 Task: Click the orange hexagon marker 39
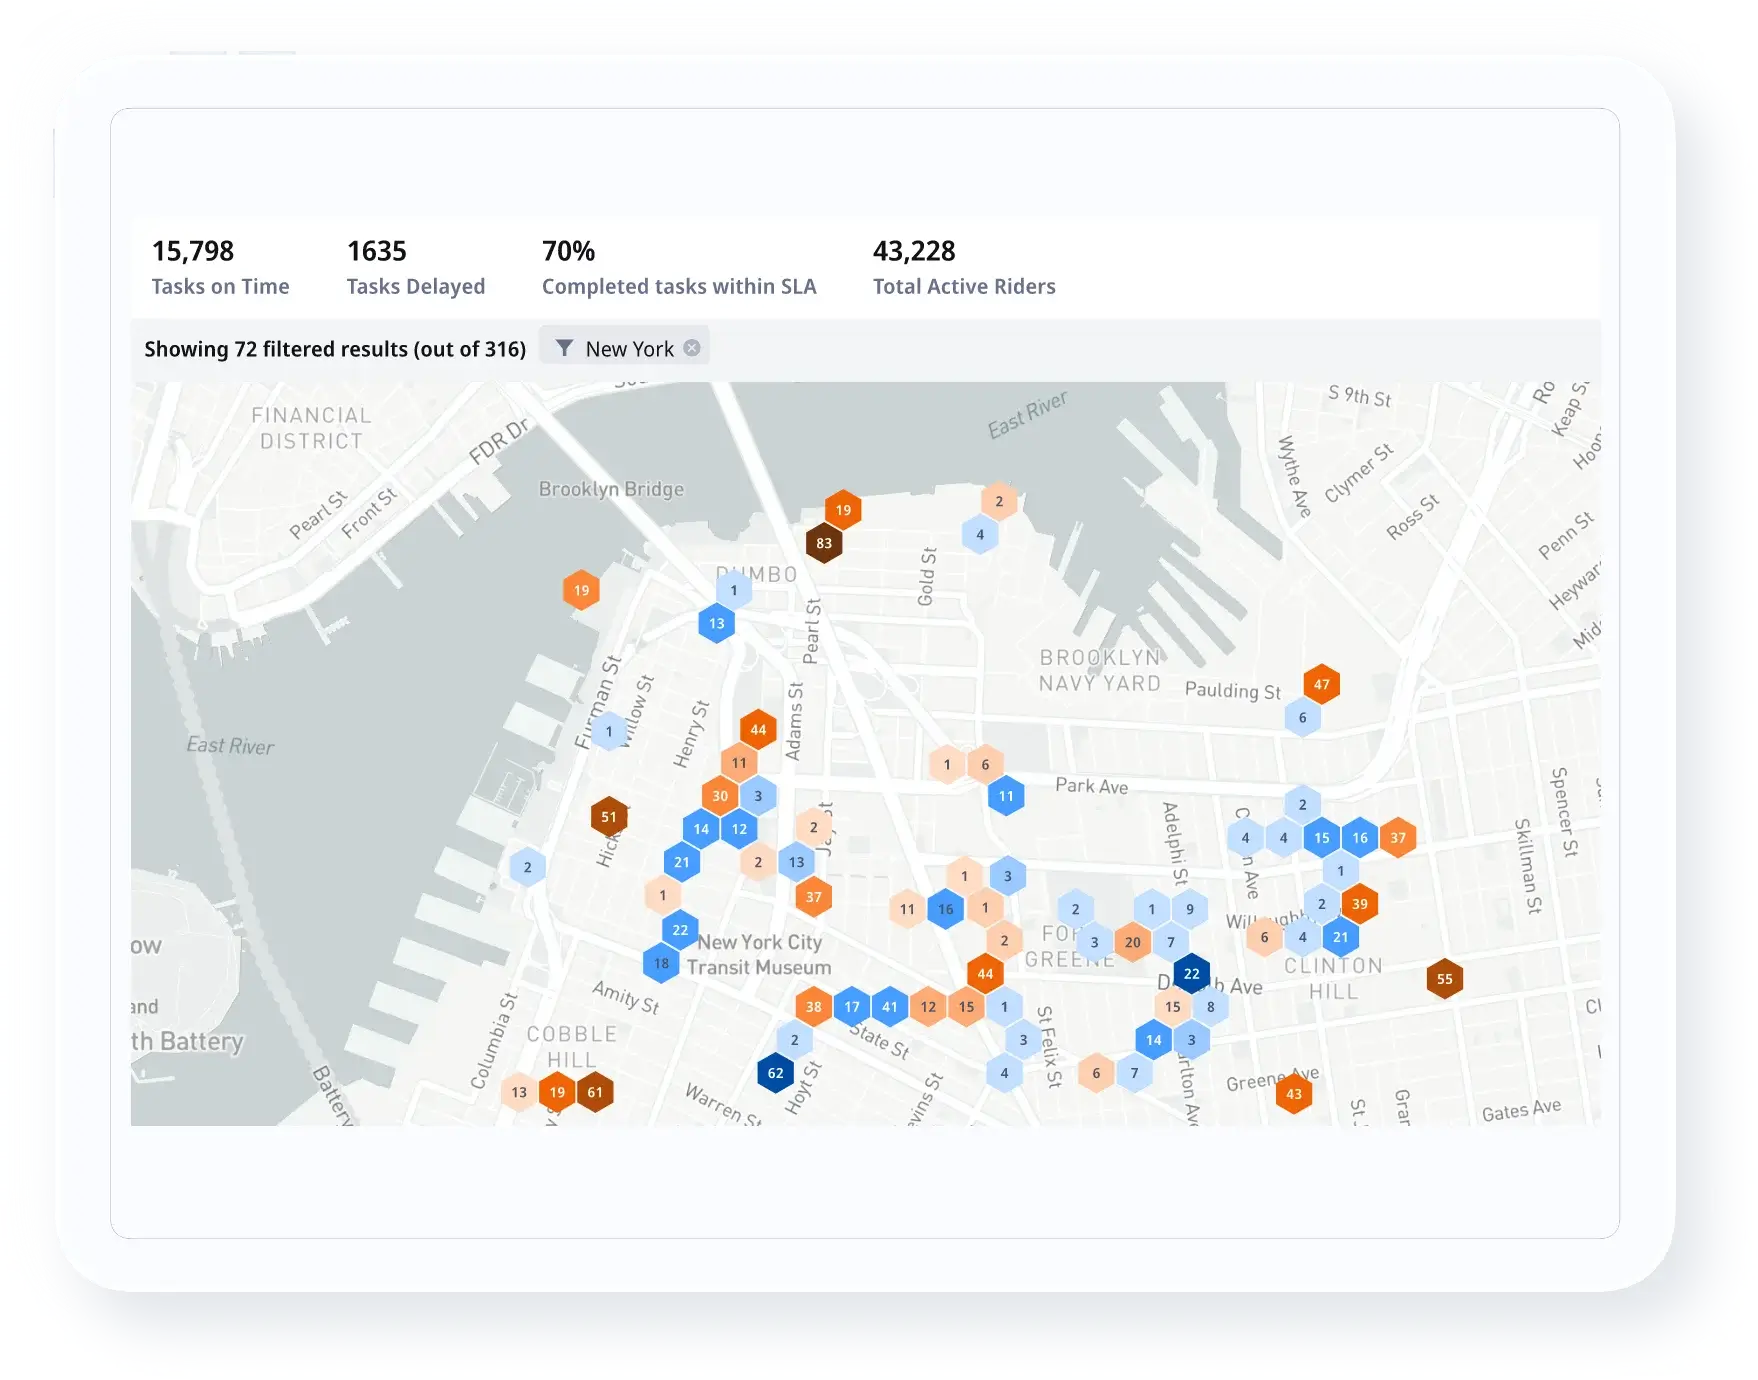(1359, 904)
